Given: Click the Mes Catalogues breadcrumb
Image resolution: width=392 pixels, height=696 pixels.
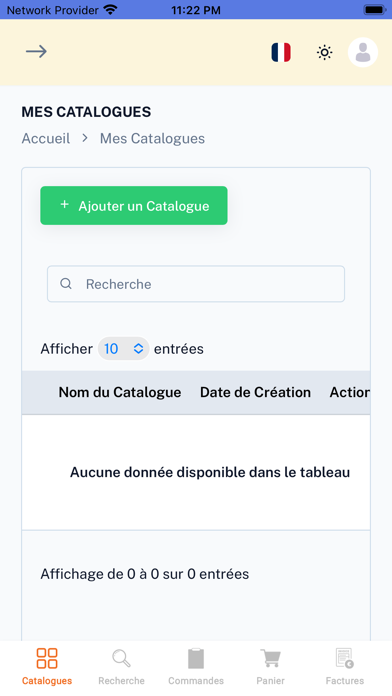Looking at the screenshot, I should (x=152, y=138).
